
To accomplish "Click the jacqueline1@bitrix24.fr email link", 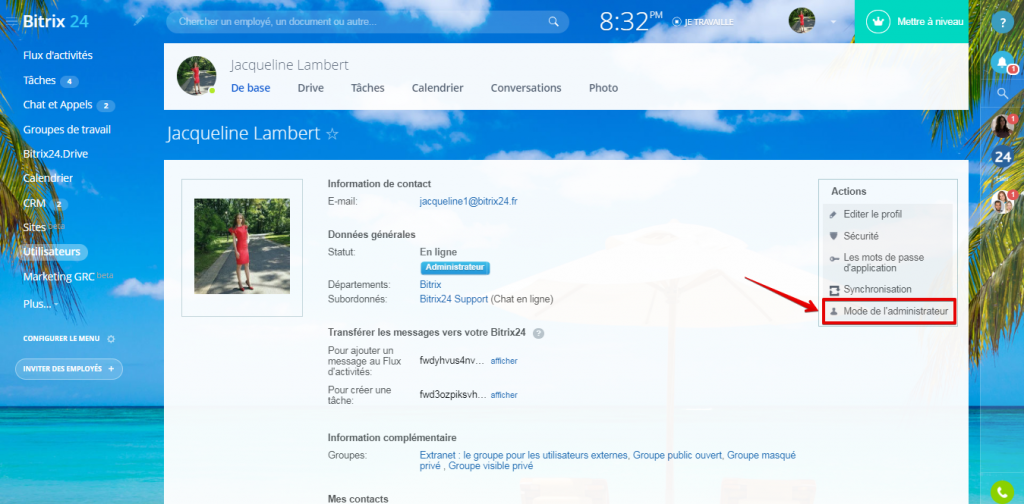I will 468,202.
